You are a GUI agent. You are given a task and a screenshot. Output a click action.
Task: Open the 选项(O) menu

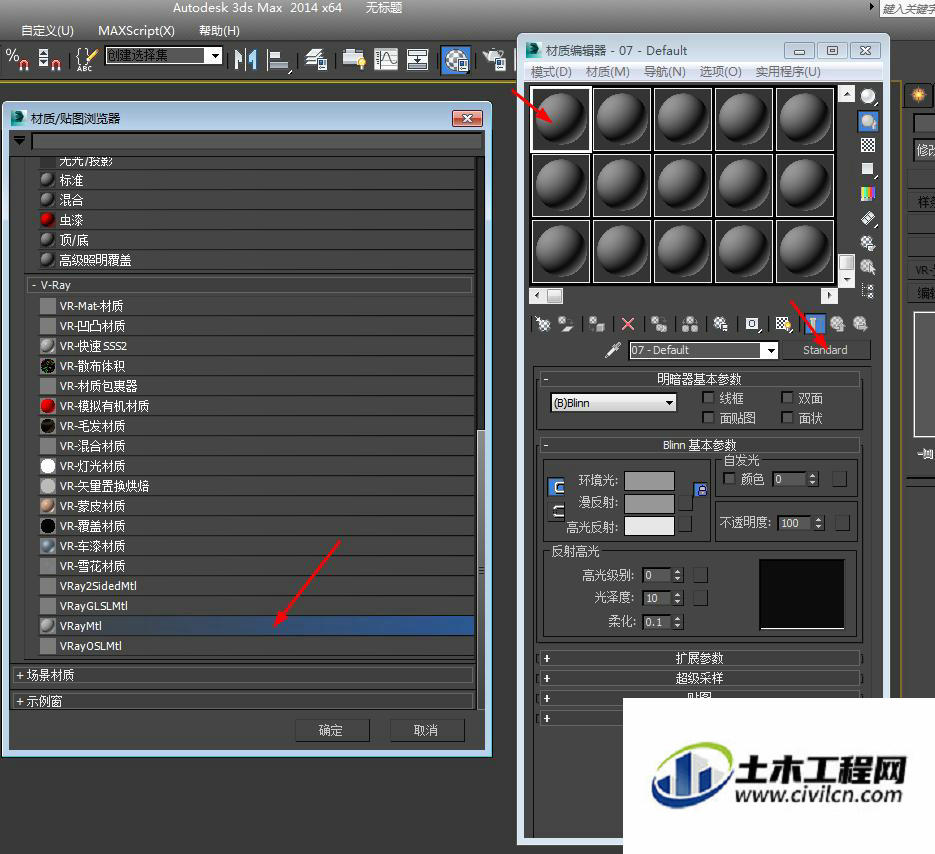720,72
